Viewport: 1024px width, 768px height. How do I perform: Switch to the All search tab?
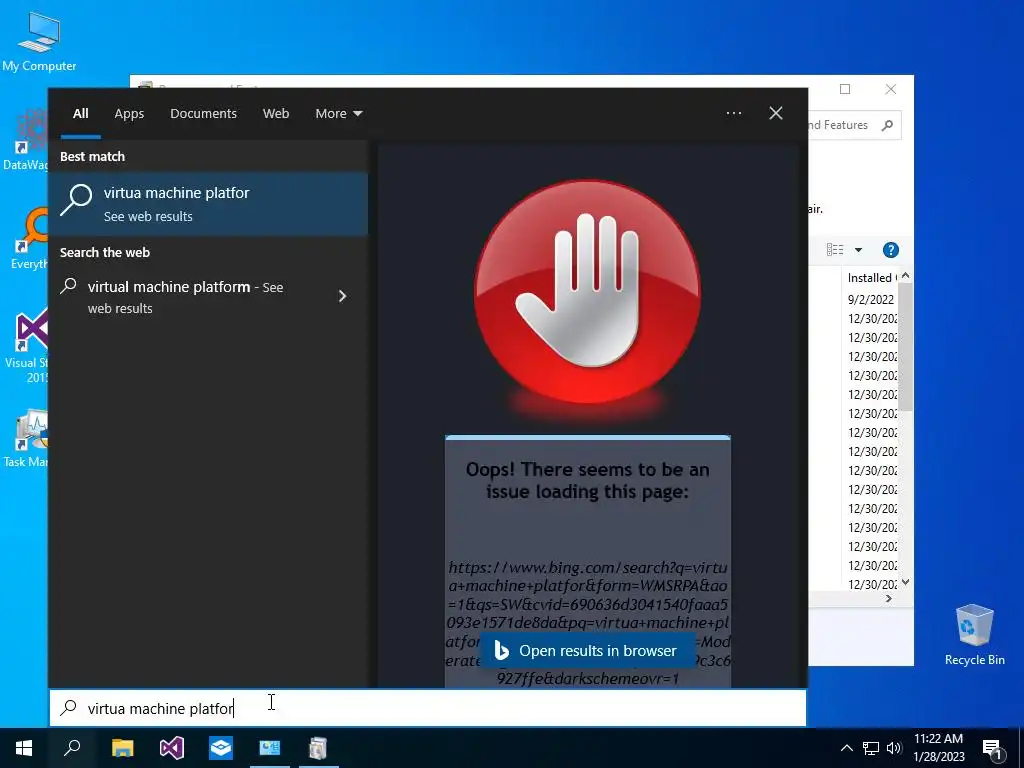click(x=80, y=114)
